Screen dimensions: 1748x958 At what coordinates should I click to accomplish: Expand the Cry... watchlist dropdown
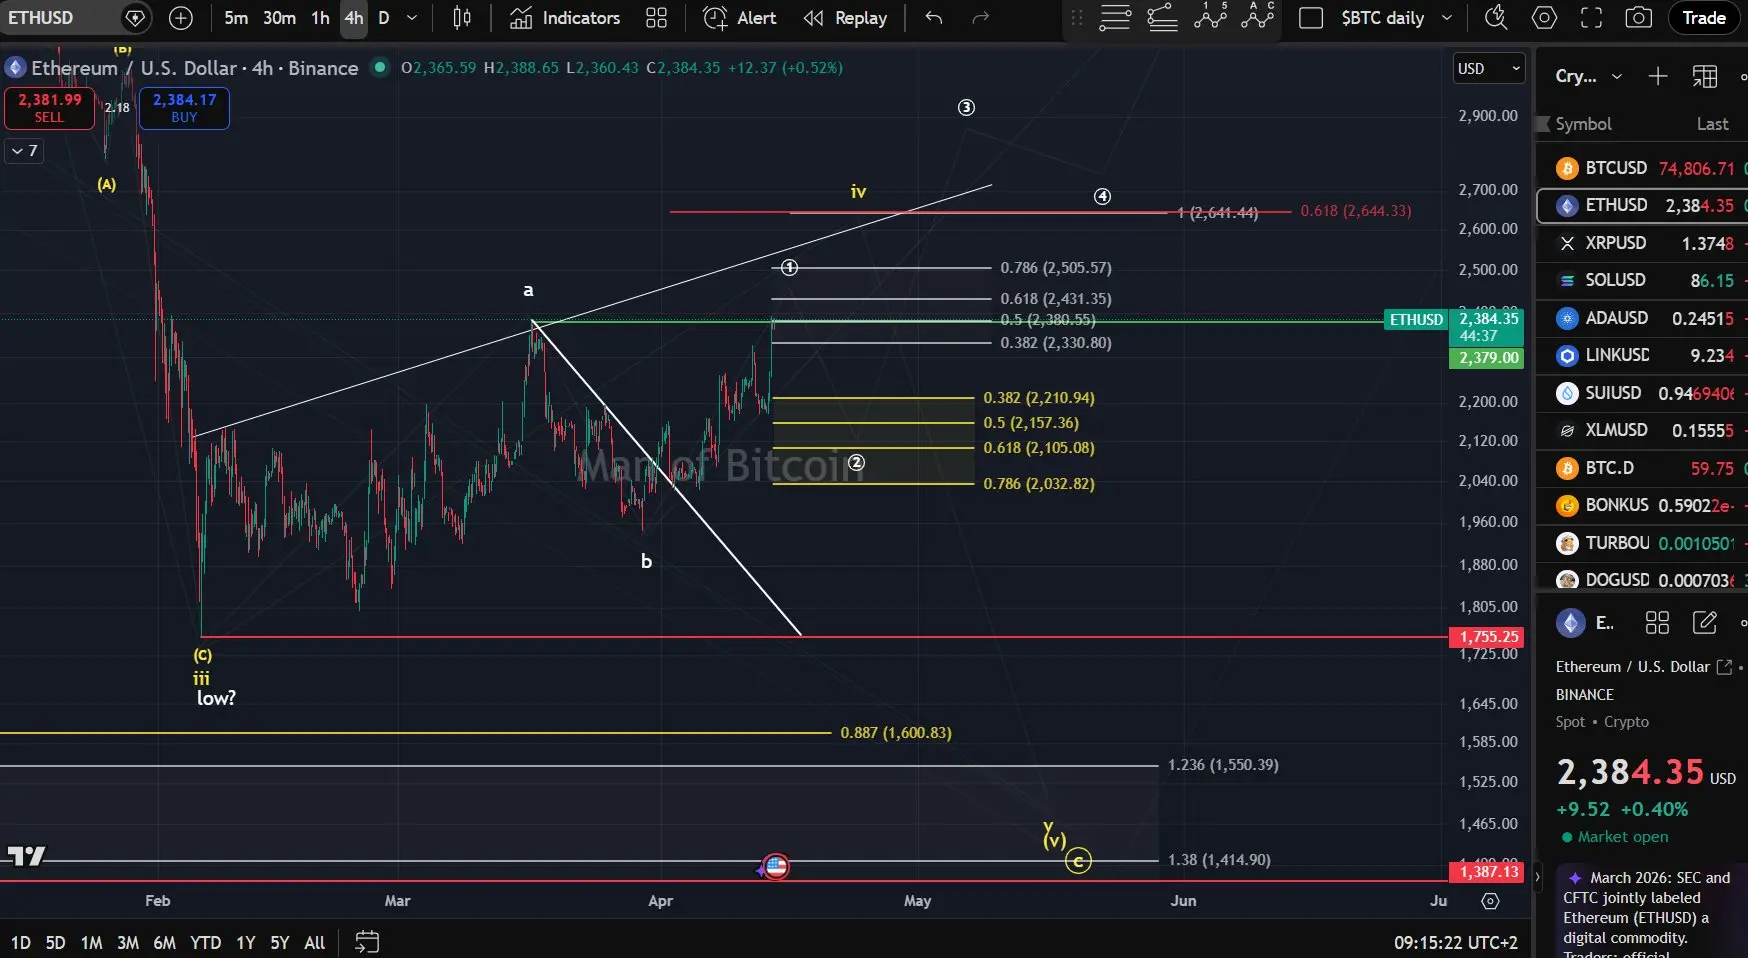[1588, 76]
